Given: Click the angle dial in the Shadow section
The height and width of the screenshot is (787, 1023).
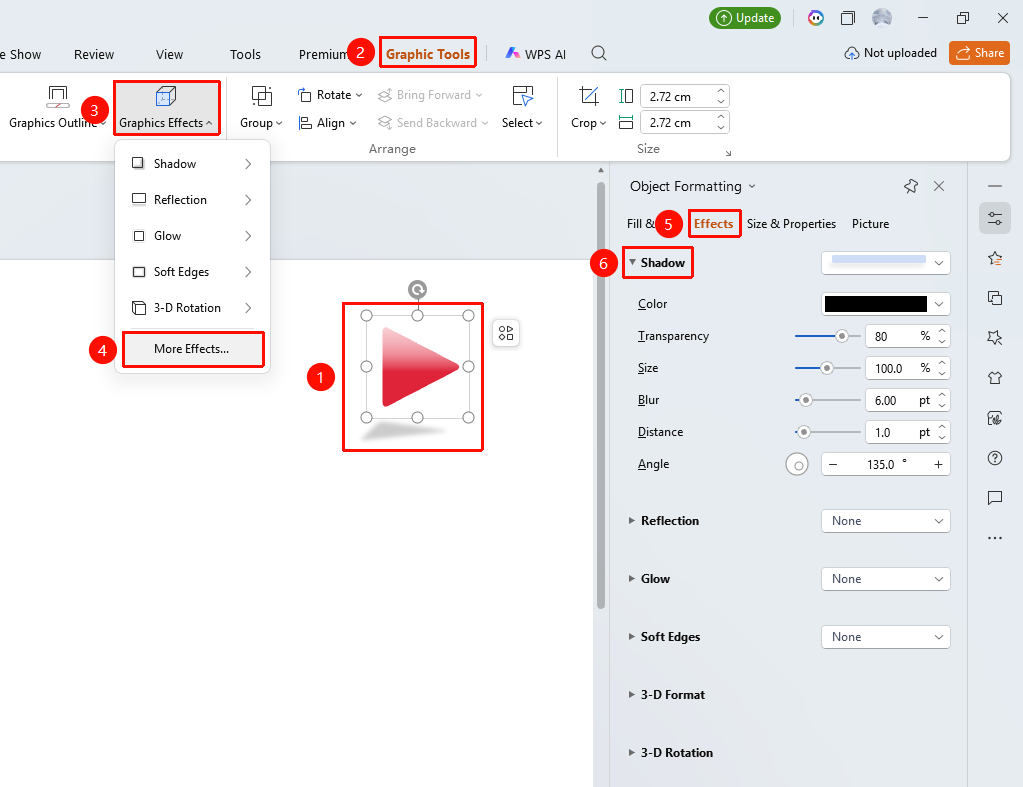Looking at the screenshot, I should pyautogui.click(x=797, y=465).
